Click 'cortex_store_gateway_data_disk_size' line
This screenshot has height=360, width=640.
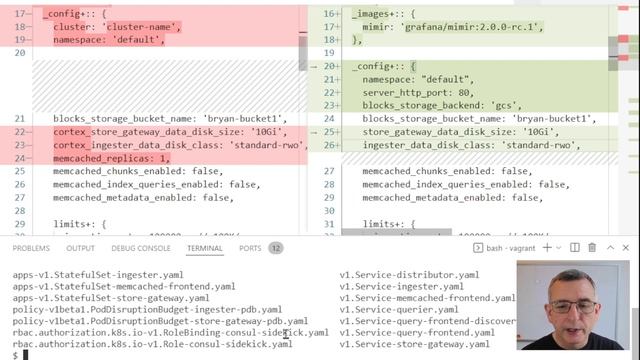[x=170, y=132]
